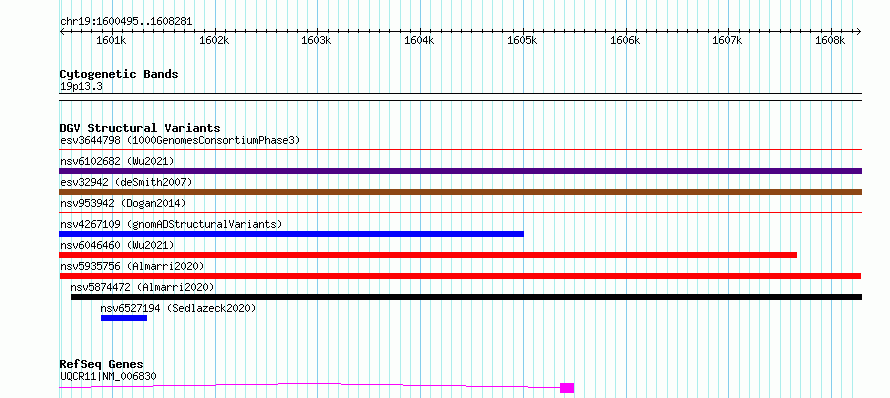Image resolution: width=890 pixels, height=398 pixels.
Task: Click the left arrow of the ruler
Action: [x=62, y=32]
